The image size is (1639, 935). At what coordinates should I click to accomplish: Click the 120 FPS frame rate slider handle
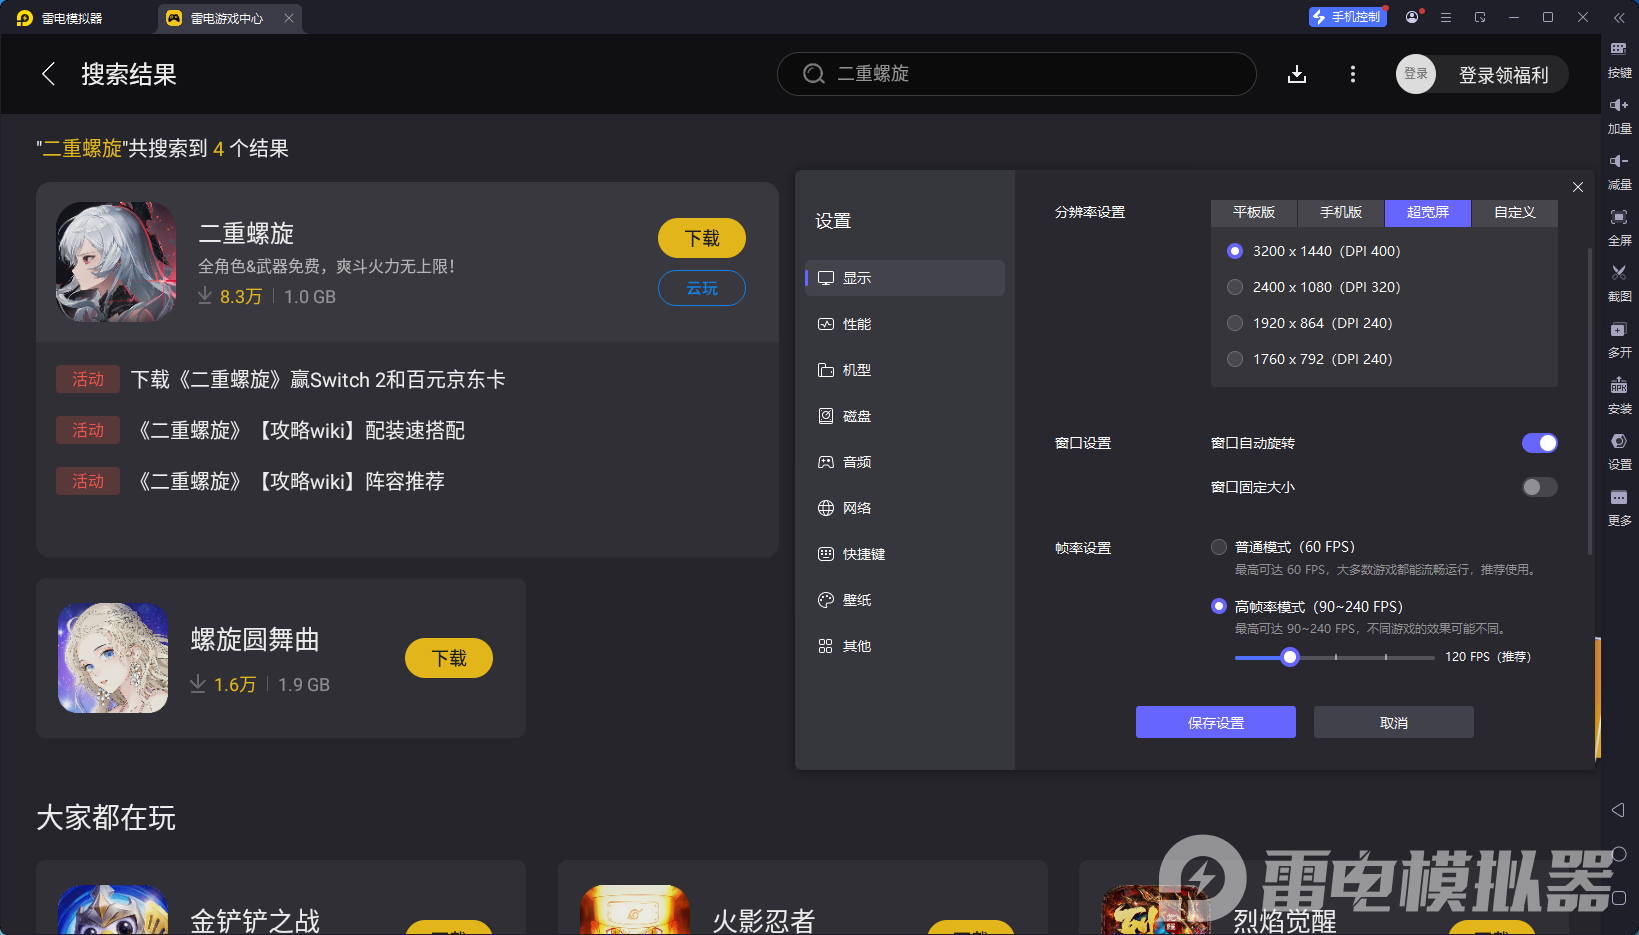[1290, 657]
